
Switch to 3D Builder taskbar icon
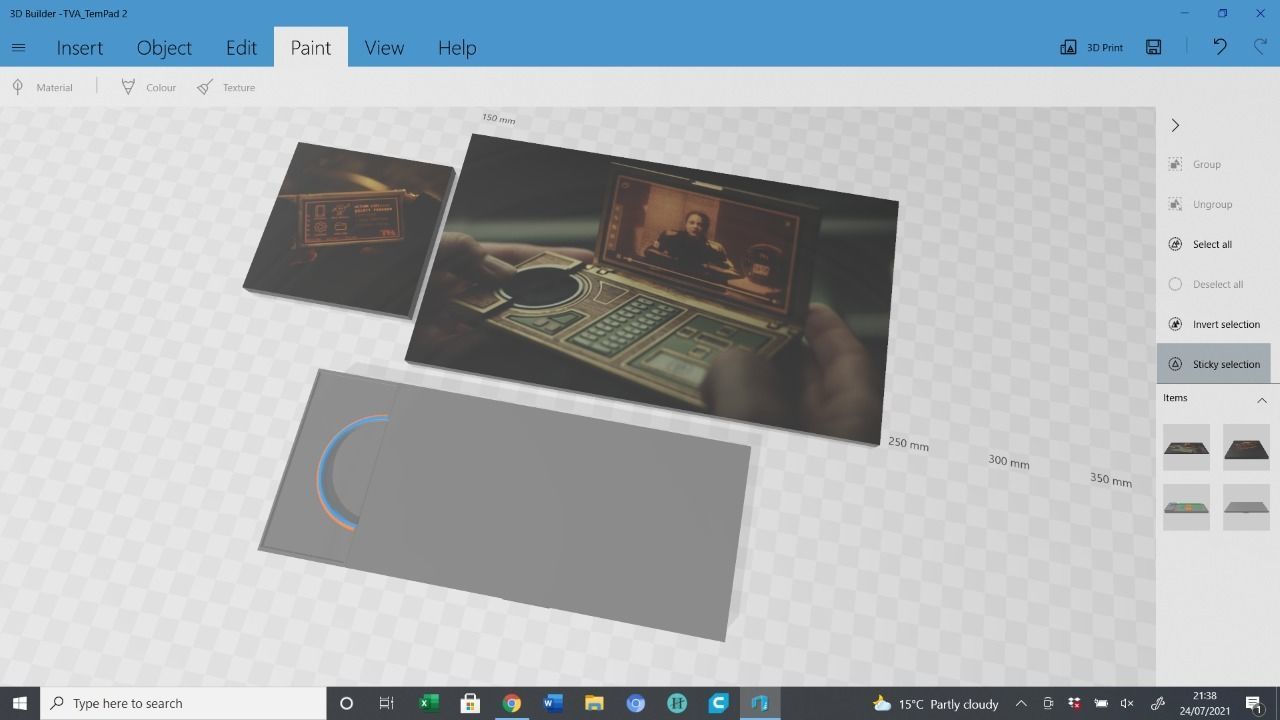pos(759,703)
